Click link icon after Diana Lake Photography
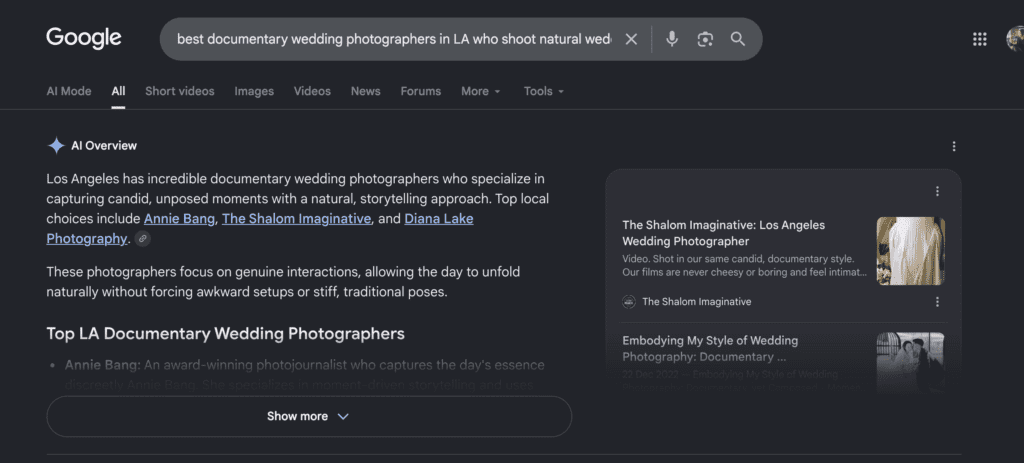The width and height of the screenshot is (1024, 463). 142,239
